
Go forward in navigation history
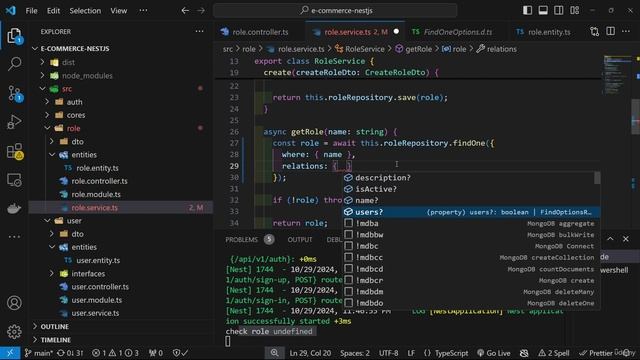[x=201, y=11]
